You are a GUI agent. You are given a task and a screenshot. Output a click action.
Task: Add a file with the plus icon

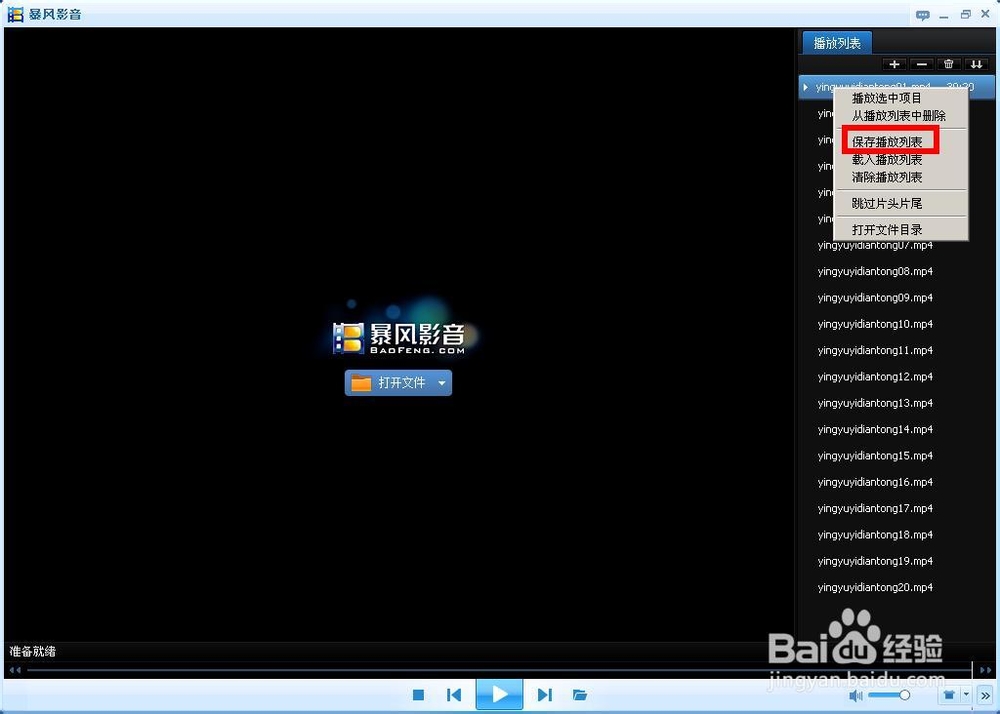point(895,64)
